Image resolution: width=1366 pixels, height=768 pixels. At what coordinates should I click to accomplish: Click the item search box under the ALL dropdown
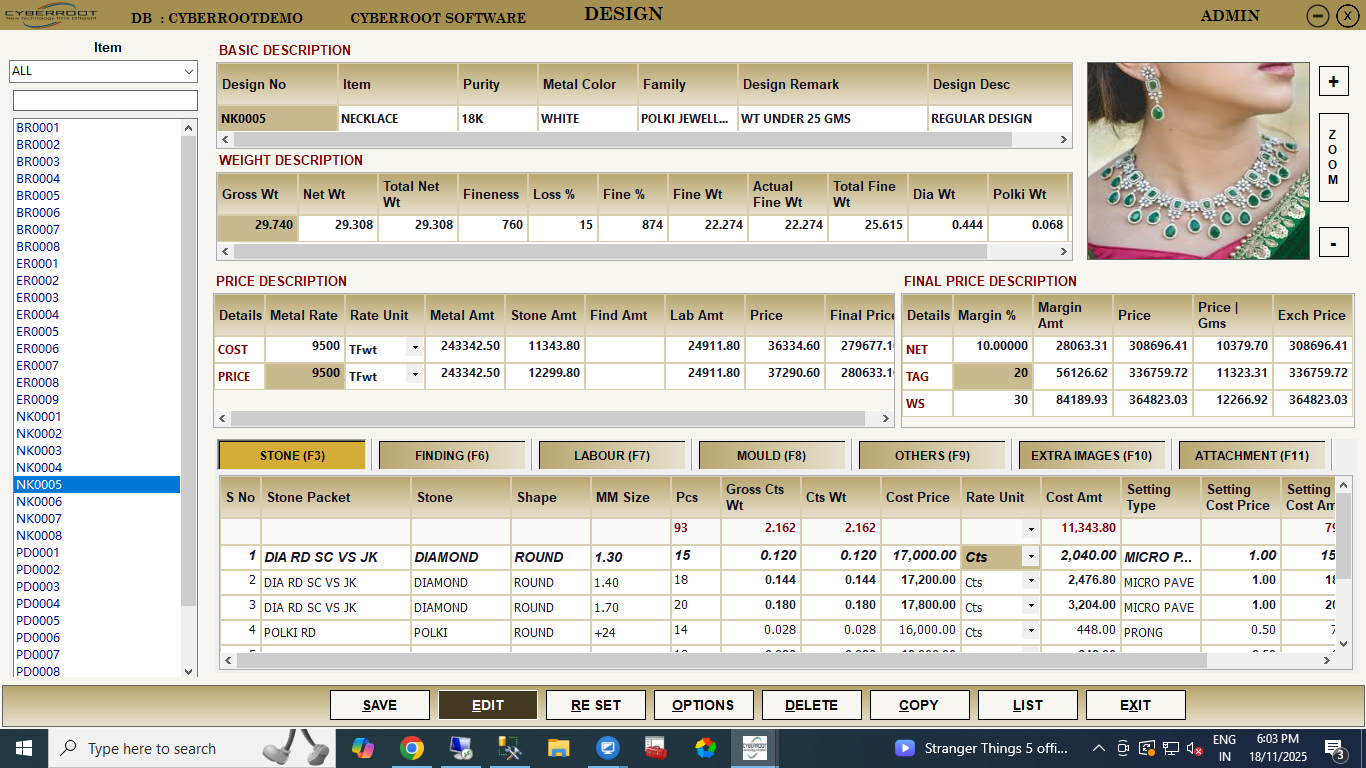[105, 100]
